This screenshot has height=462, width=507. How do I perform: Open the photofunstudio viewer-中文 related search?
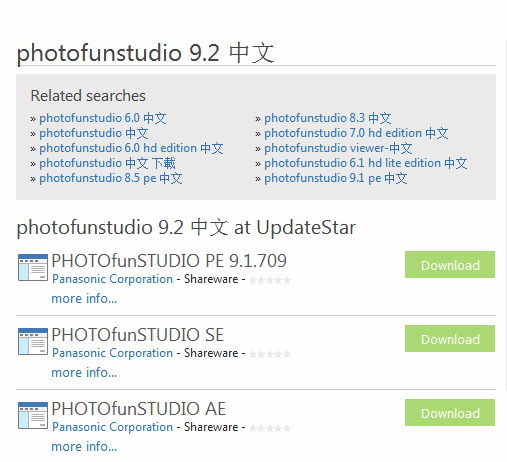coord(338,148)
